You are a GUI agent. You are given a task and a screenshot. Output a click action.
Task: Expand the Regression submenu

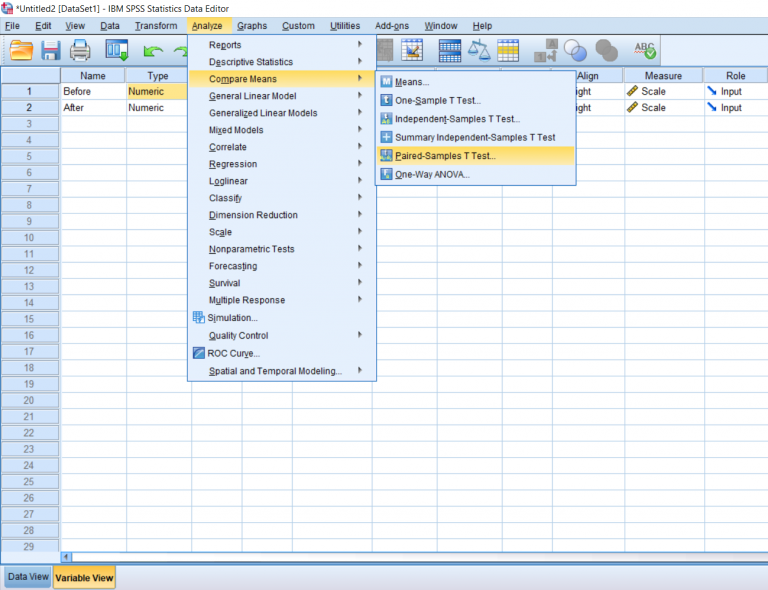pyautogui.click(x=282, y=164)
